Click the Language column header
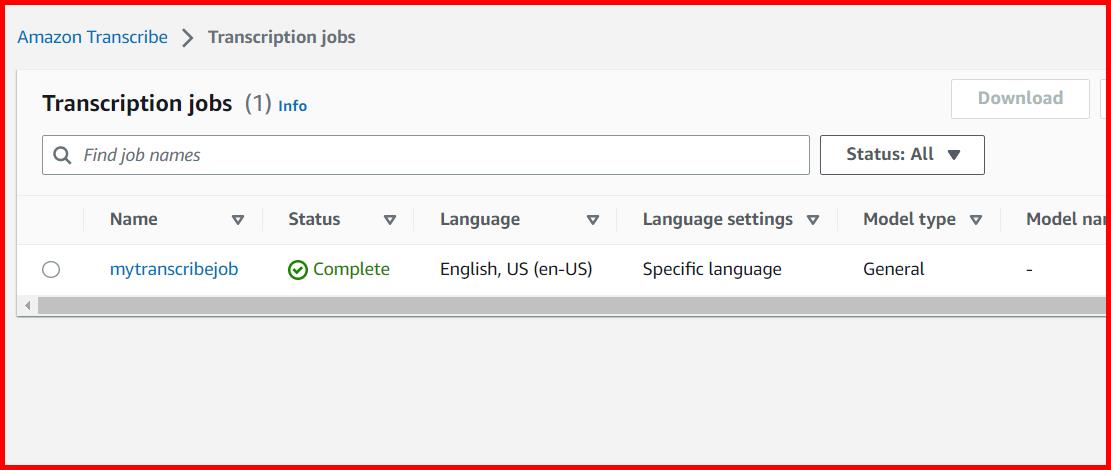 tap(480, 219)
